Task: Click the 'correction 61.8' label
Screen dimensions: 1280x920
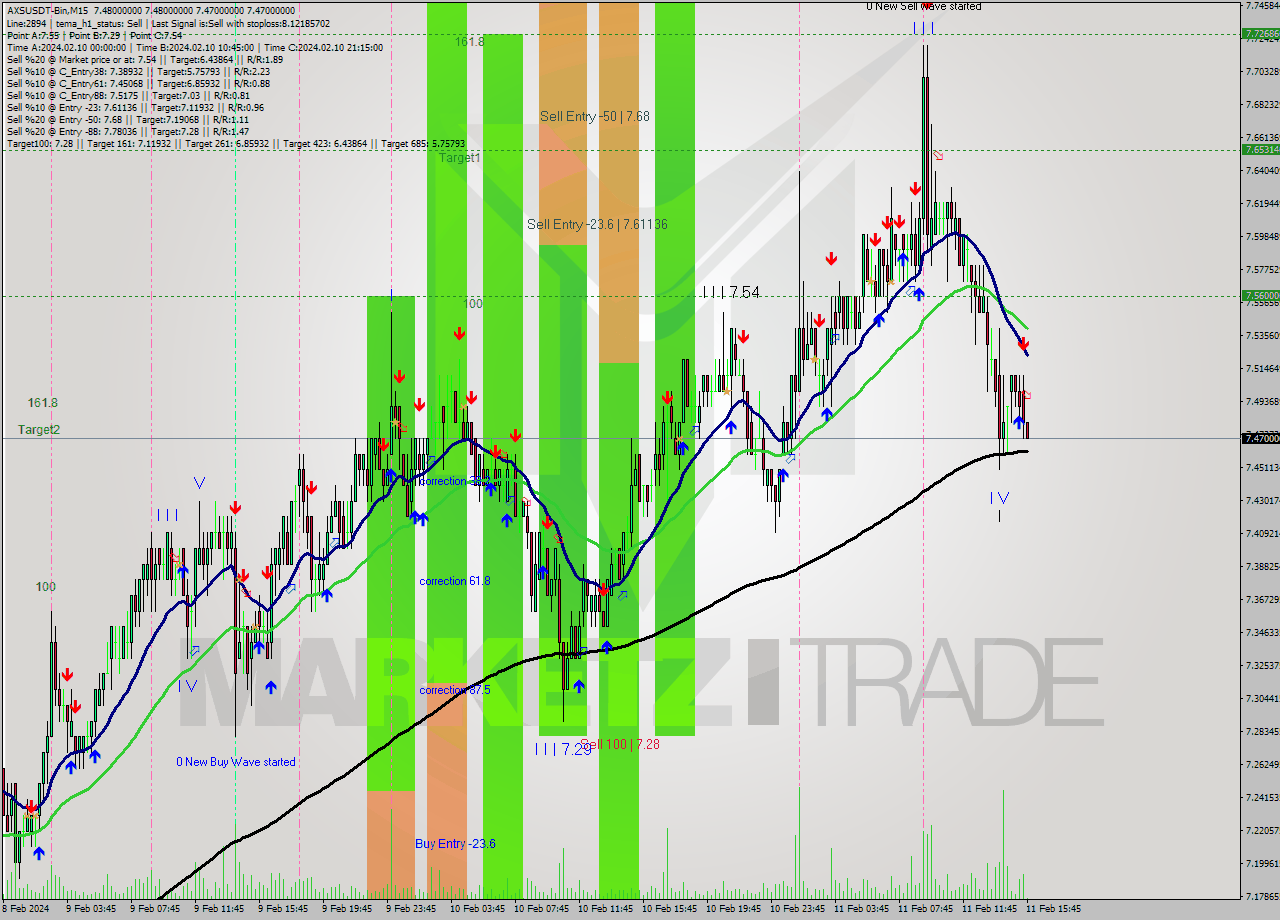Action: (x=455, y=581)
